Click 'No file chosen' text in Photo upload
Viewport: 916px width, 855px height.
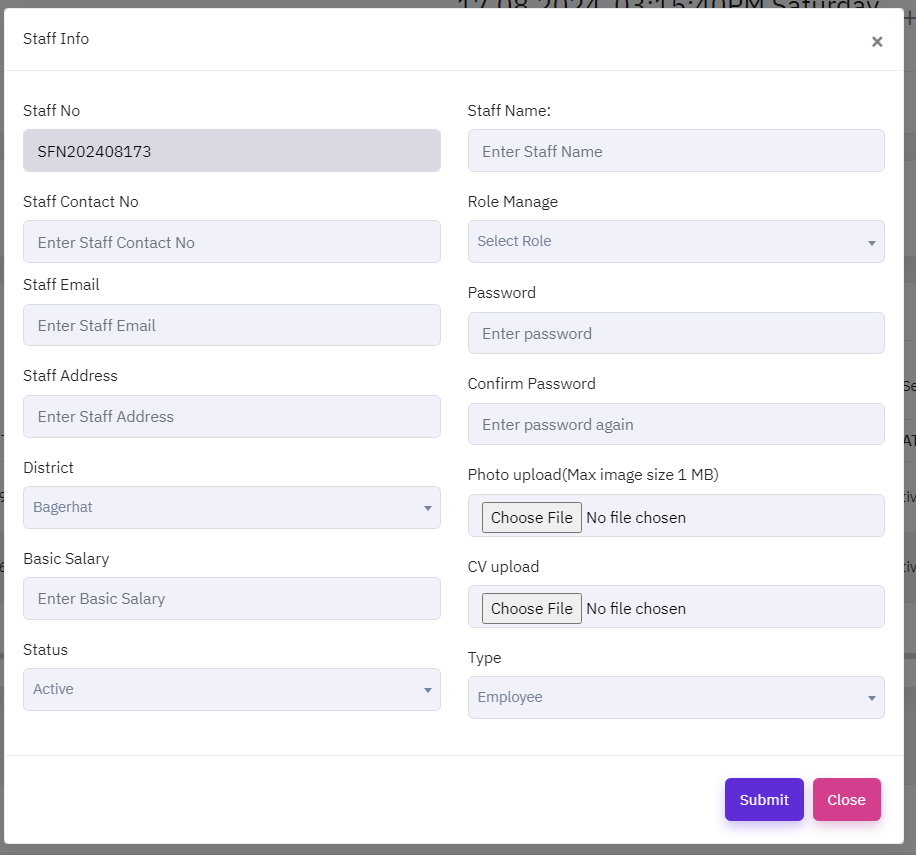(636, 517)
